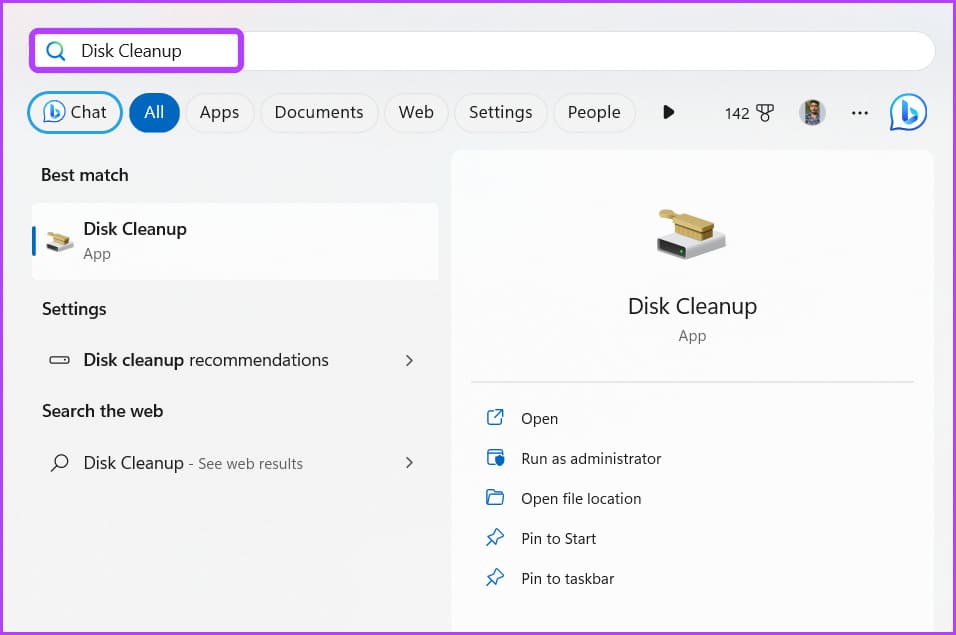The height and width of the screenshot is (635, 956).
Task: Select the All filter tab
Action: (x=154, y=112)
